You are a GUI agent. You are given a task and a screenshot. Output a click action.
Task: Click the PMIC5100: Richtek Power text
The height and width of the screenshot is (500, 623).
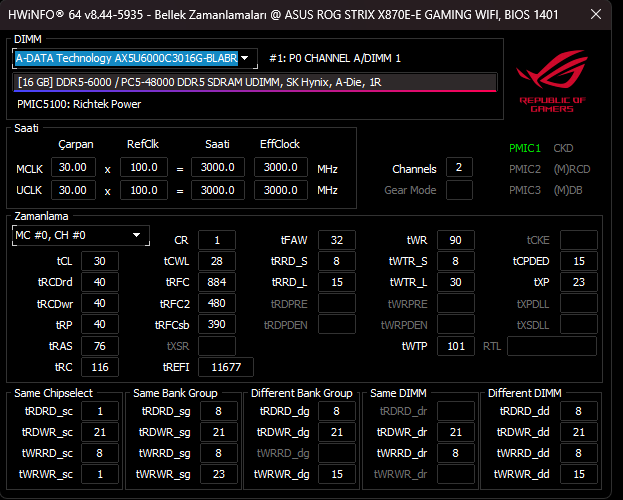pos(79,104)
